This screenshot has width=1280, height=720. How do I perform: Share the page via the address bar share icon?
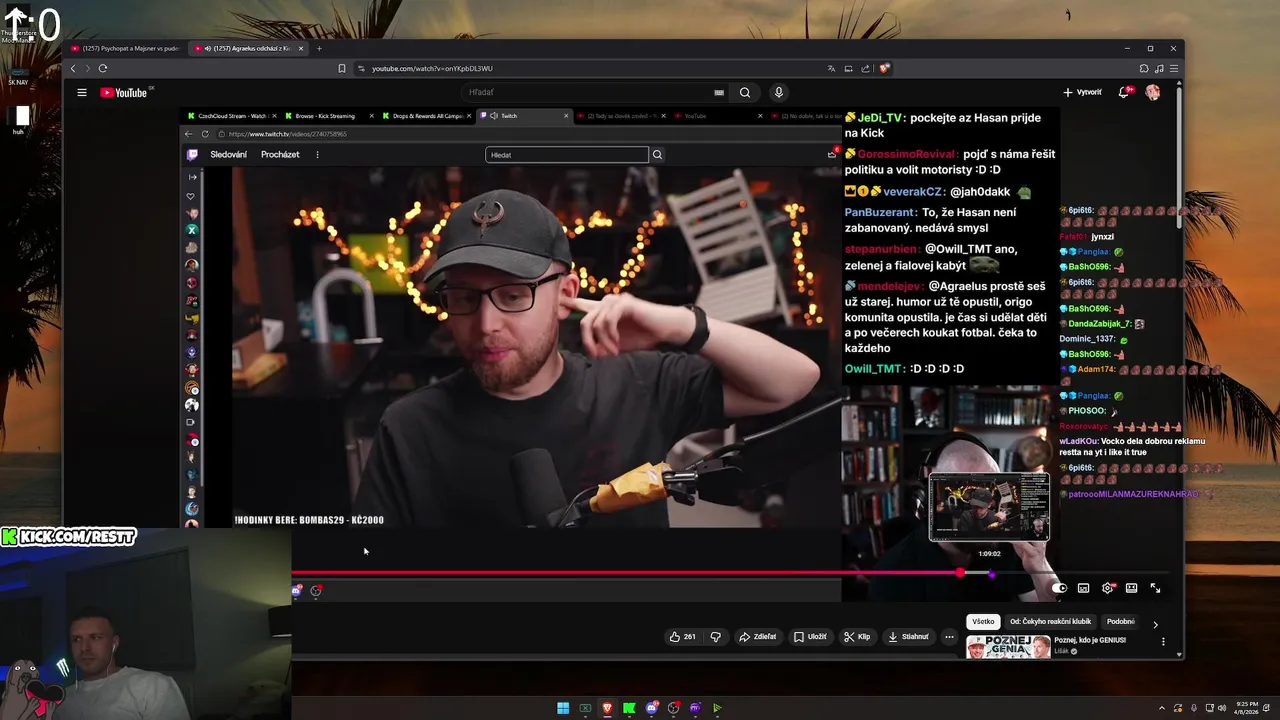click(x=865, y=68)
